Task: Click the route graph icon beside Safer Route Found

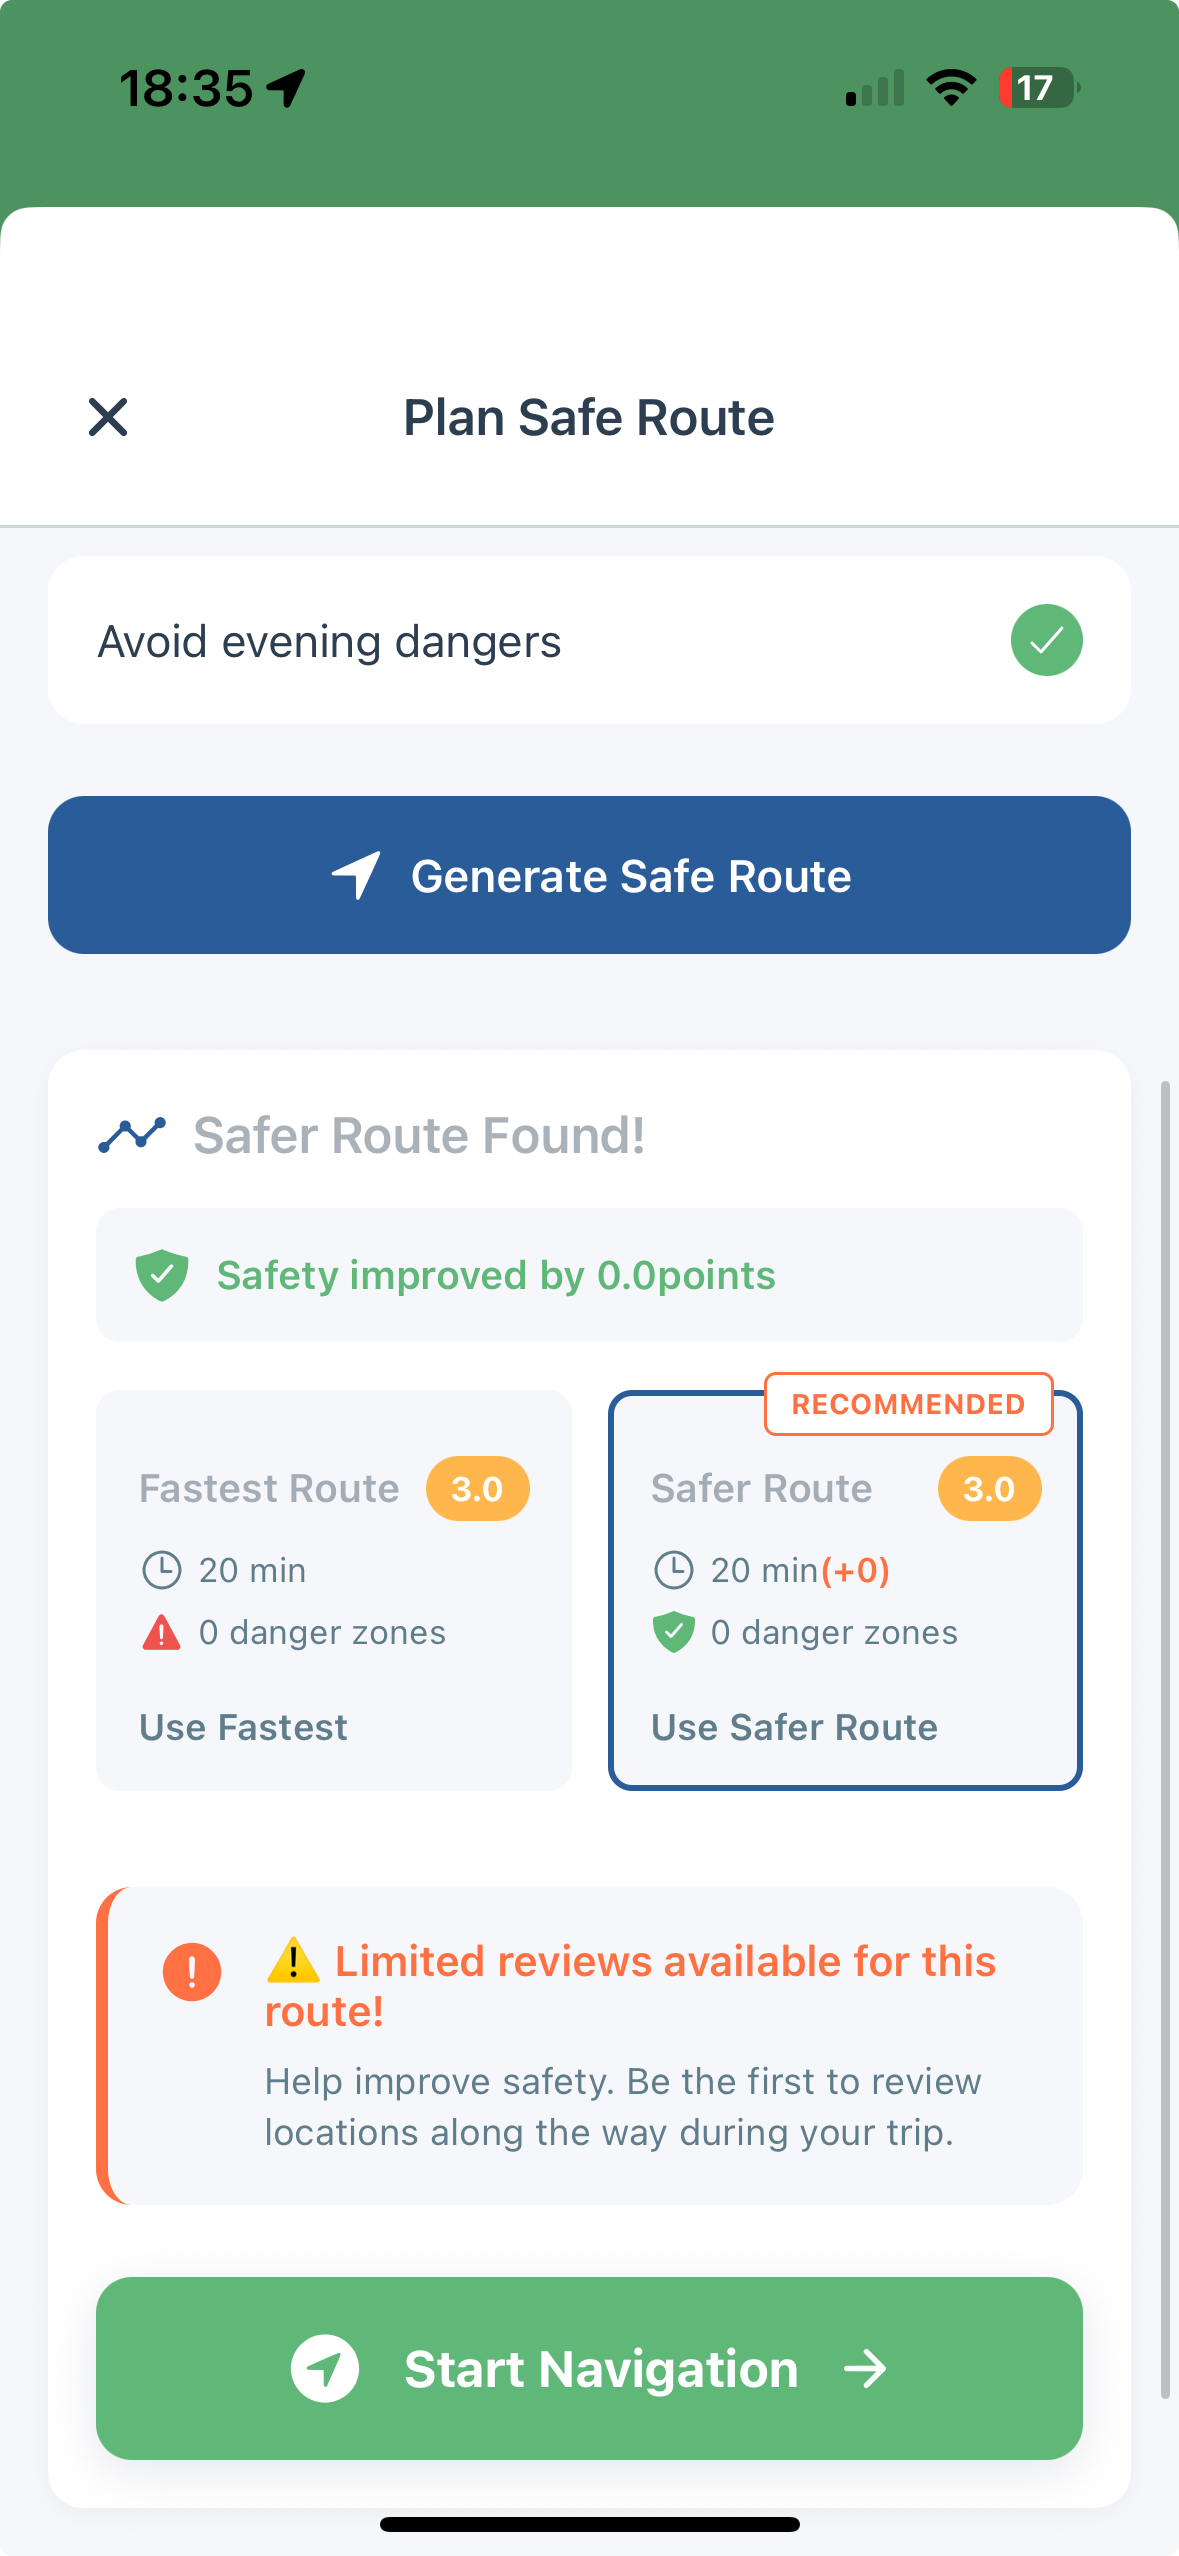Action: click(x=132, y=1135)
